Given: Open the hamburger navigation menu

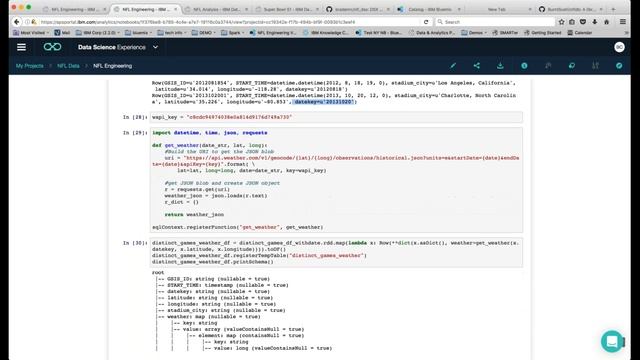Looking at the screenshot, I should [x=21, y=47].
